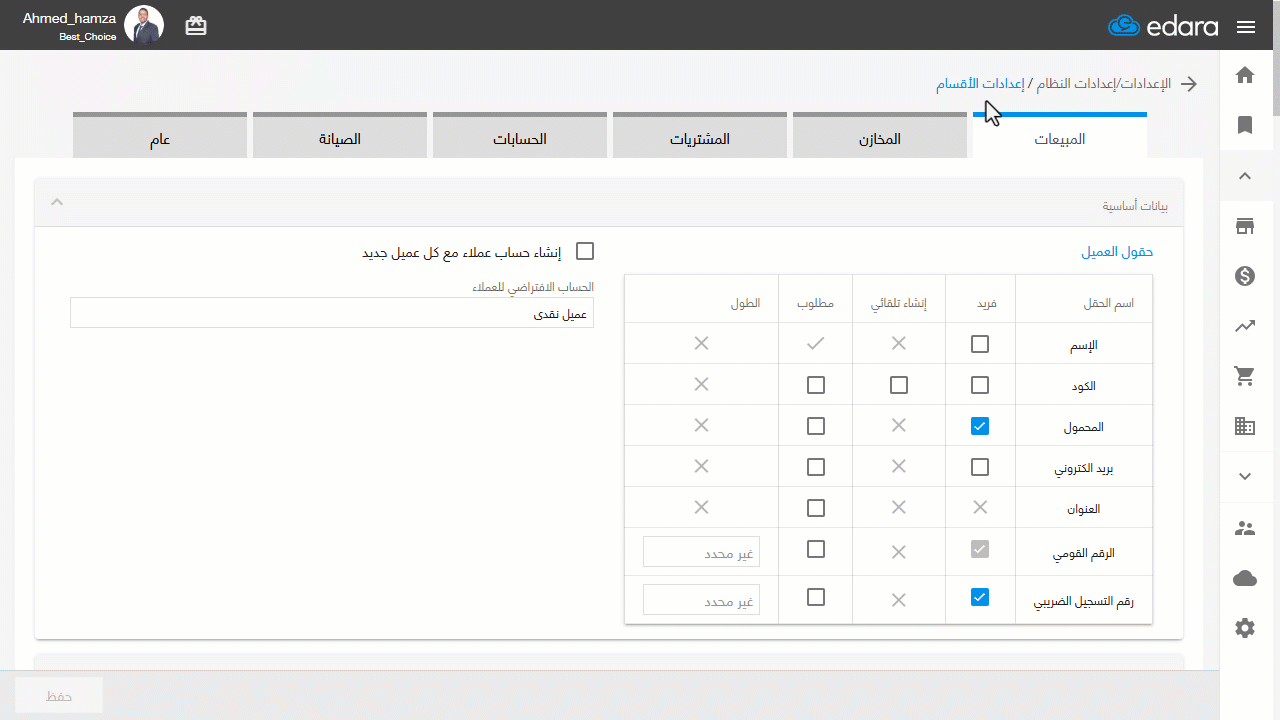Open the عام tab
The image size is (1280, 720).
(160, 135)
